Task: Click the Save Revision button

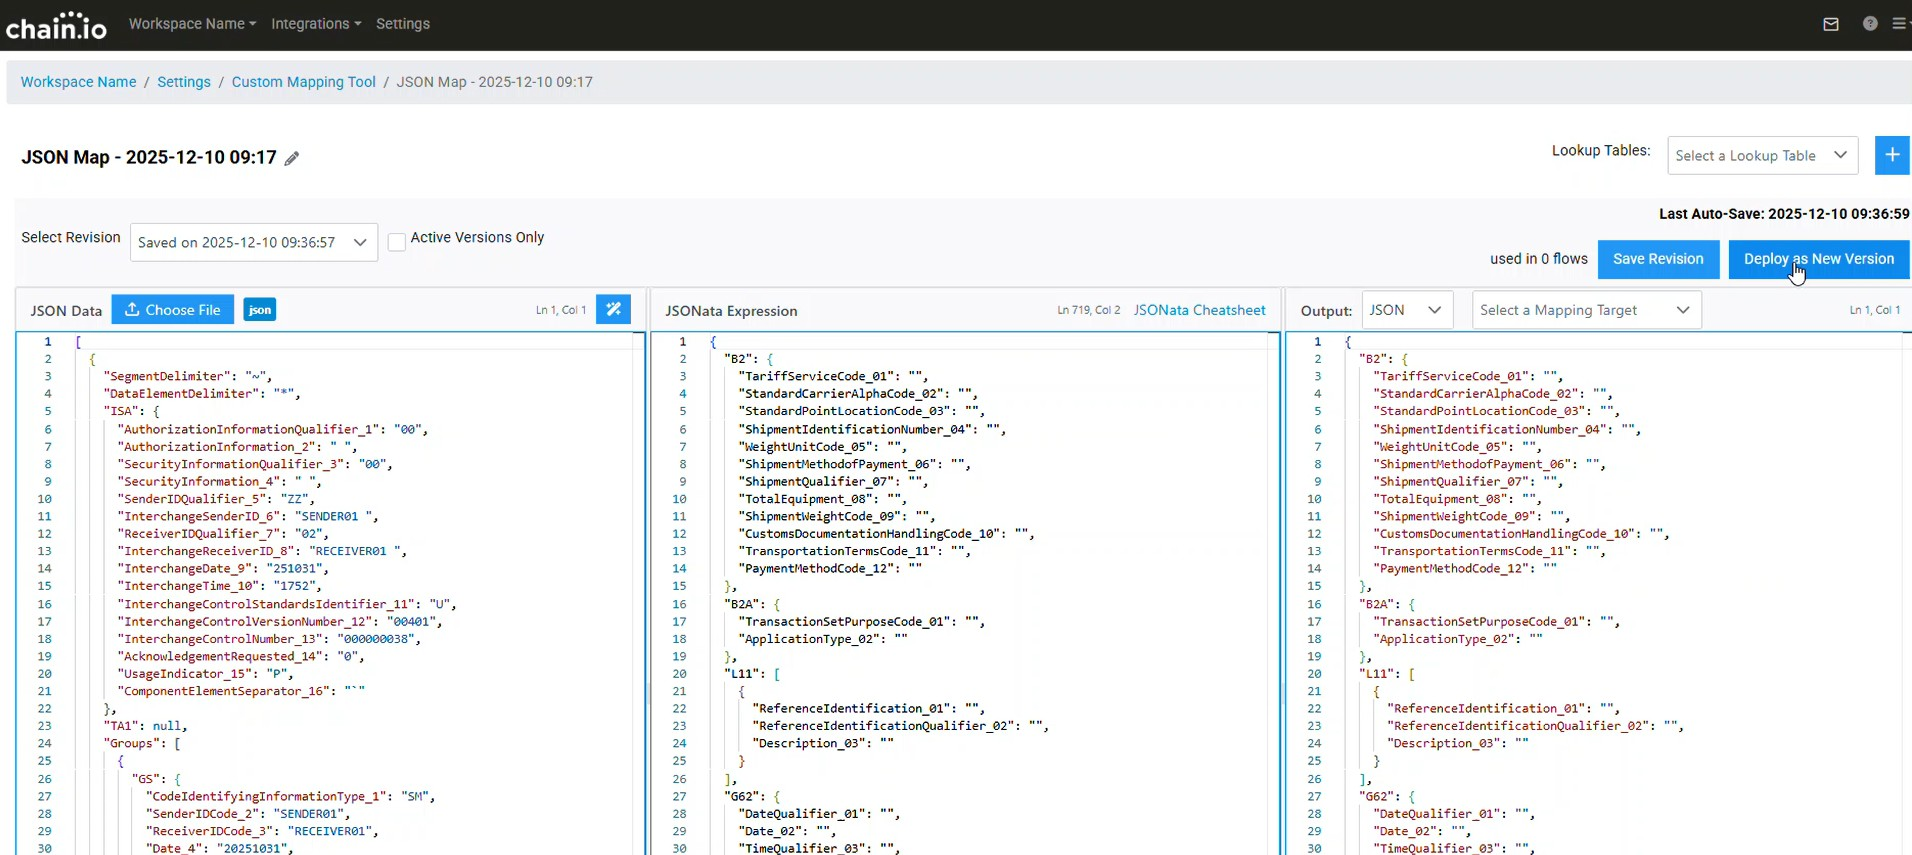Action: [1658, 259]
